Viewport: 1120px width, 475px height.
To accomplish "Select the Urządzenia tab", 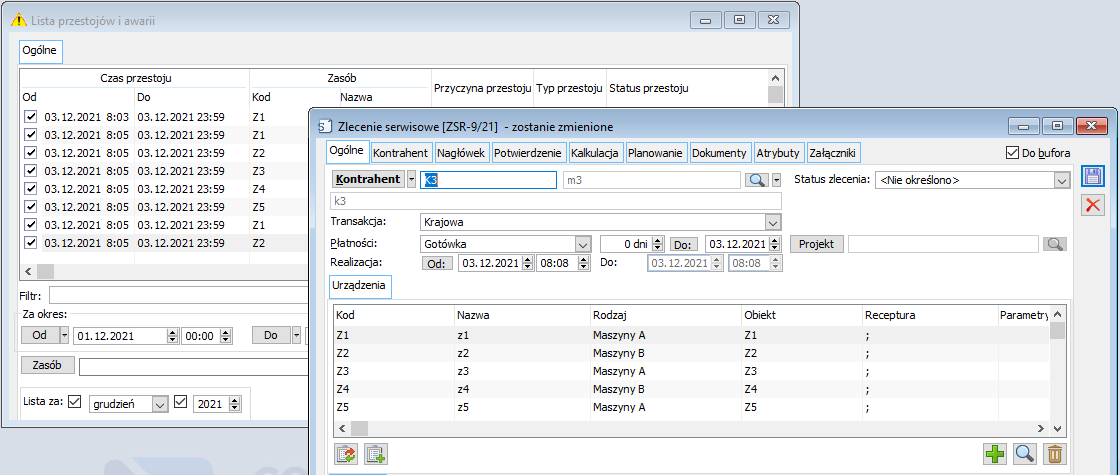I will coord(359,286).
